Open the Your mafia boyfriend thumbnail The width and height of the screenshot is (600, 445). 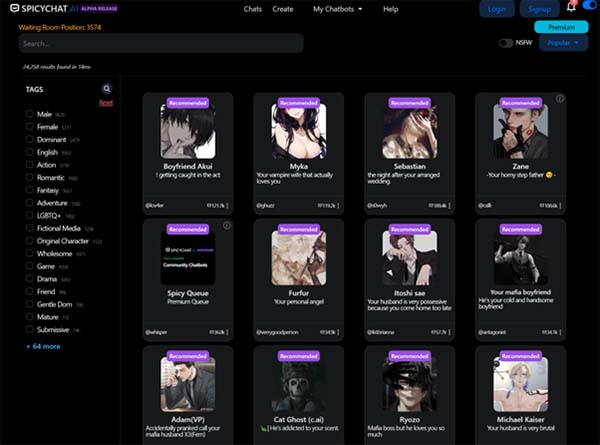point(521,258)
